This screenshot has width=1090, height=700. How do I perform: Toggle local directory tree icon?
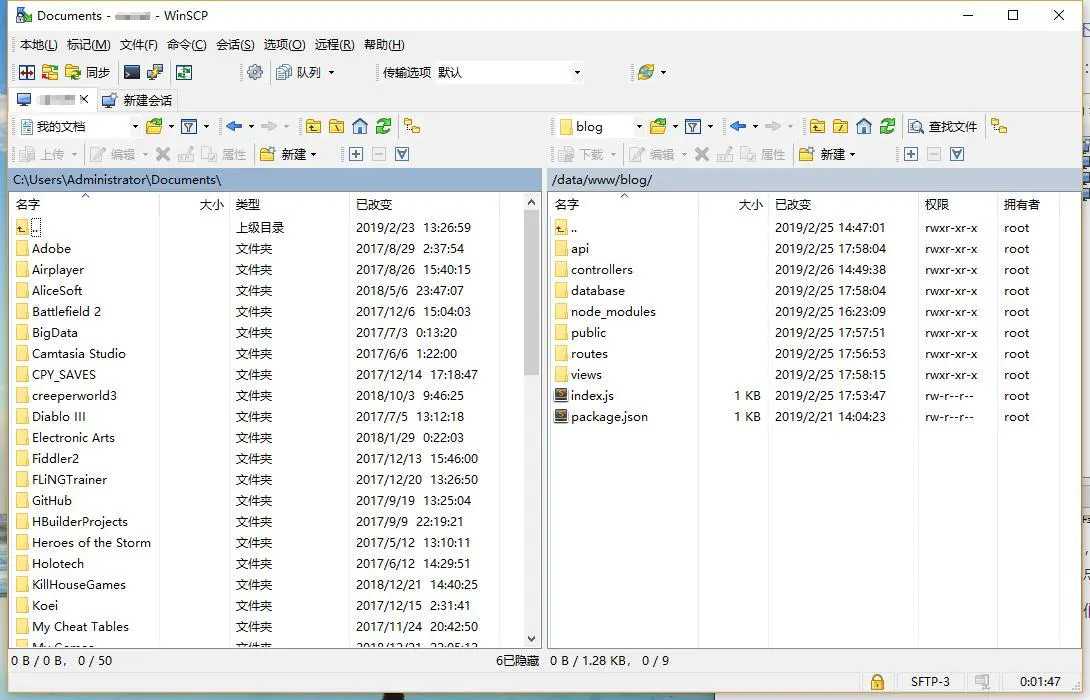coord(412,127)
